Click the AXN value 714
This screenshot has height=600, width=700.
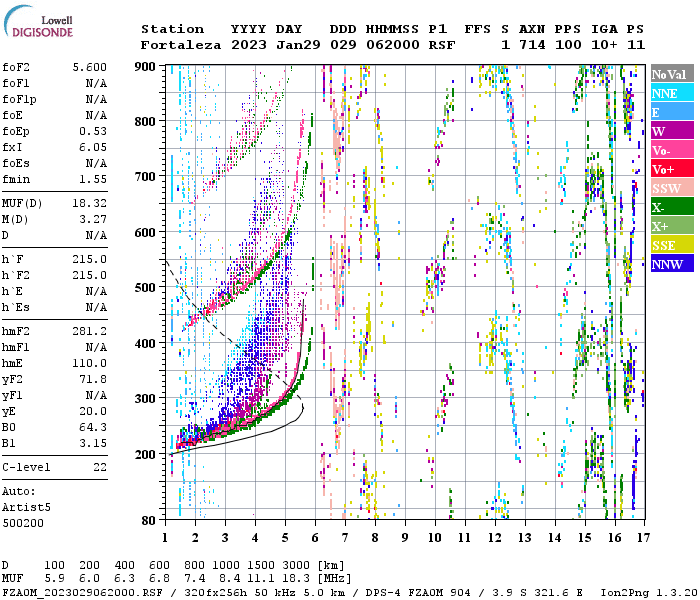(532, 45)
